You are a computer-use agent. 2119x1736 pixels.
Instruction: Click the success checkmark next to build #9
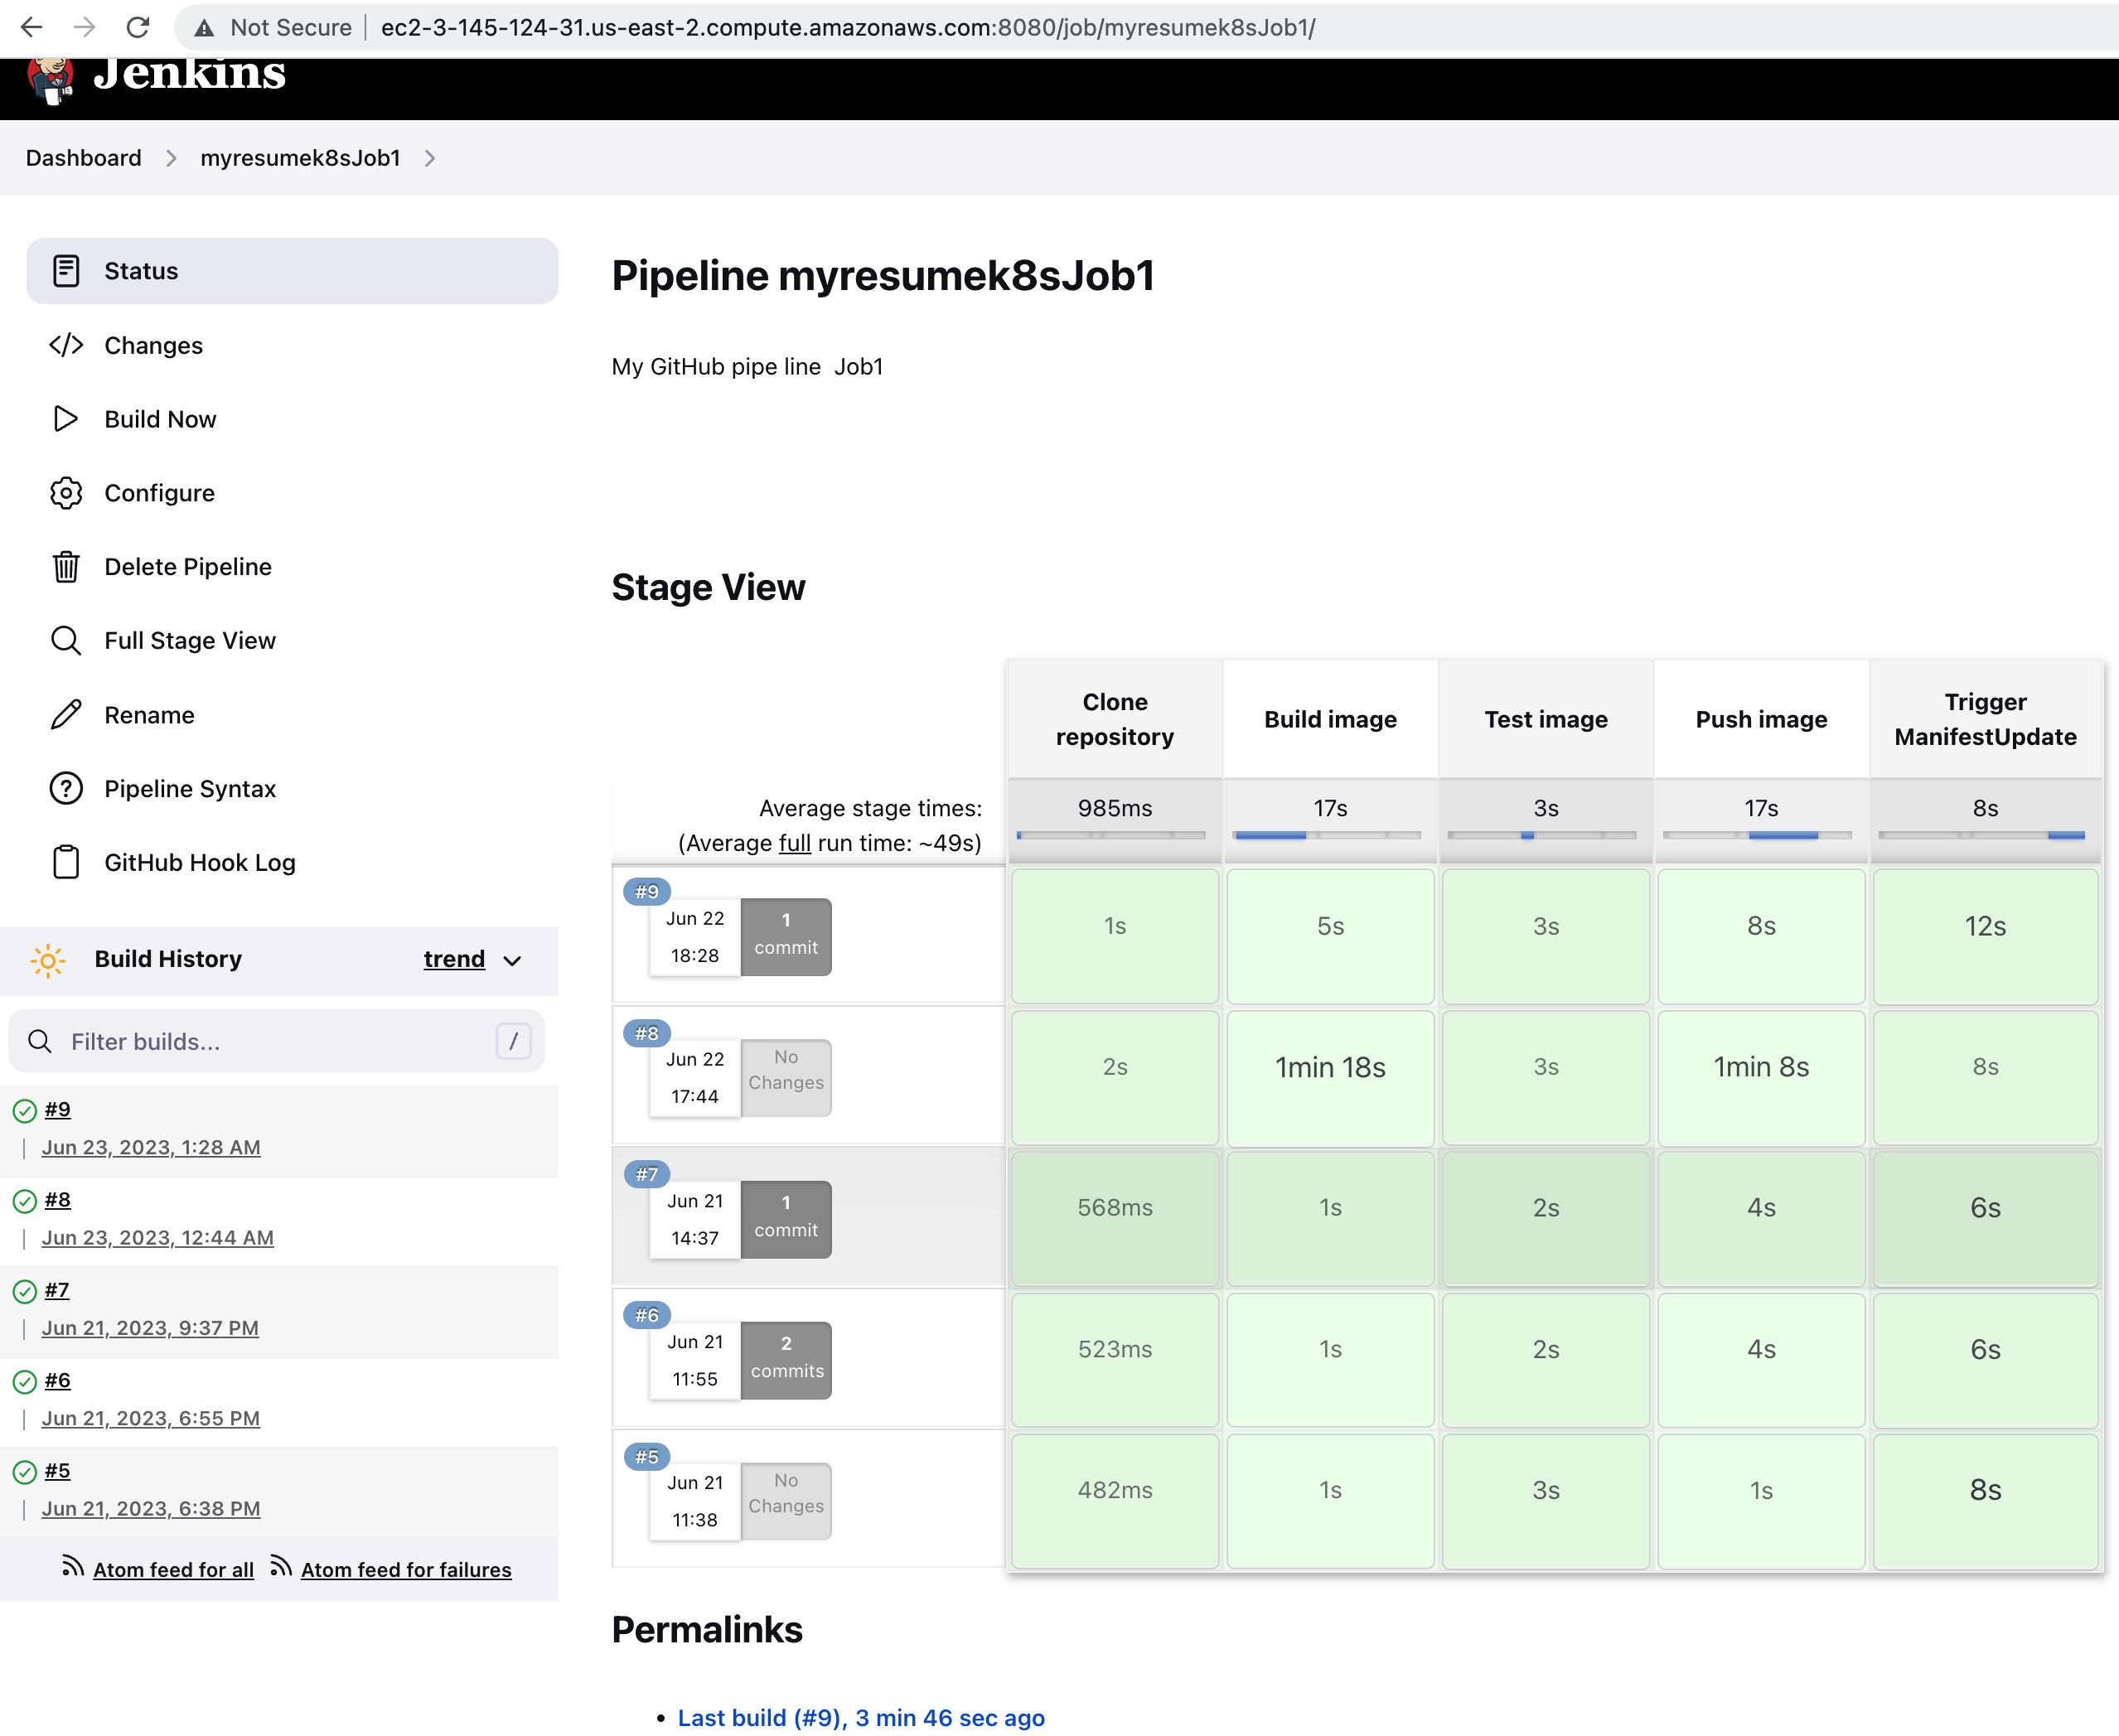[24, 1109]
